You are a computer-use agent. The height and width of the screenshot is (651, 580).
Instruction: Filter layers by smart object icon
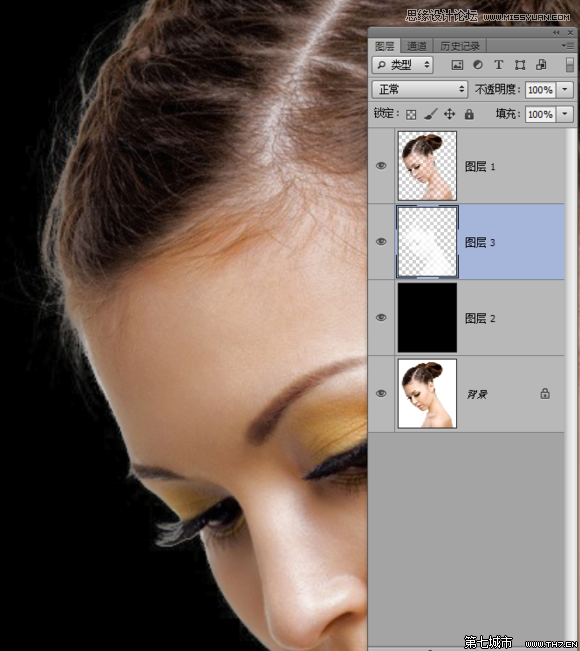pos(541,65)
